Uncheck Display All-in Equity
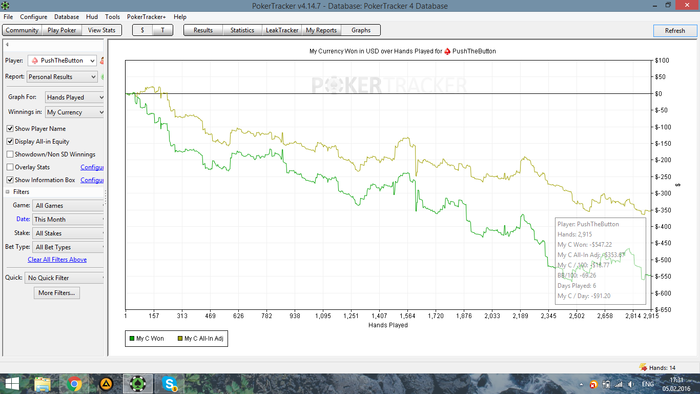 click(10, 141)
